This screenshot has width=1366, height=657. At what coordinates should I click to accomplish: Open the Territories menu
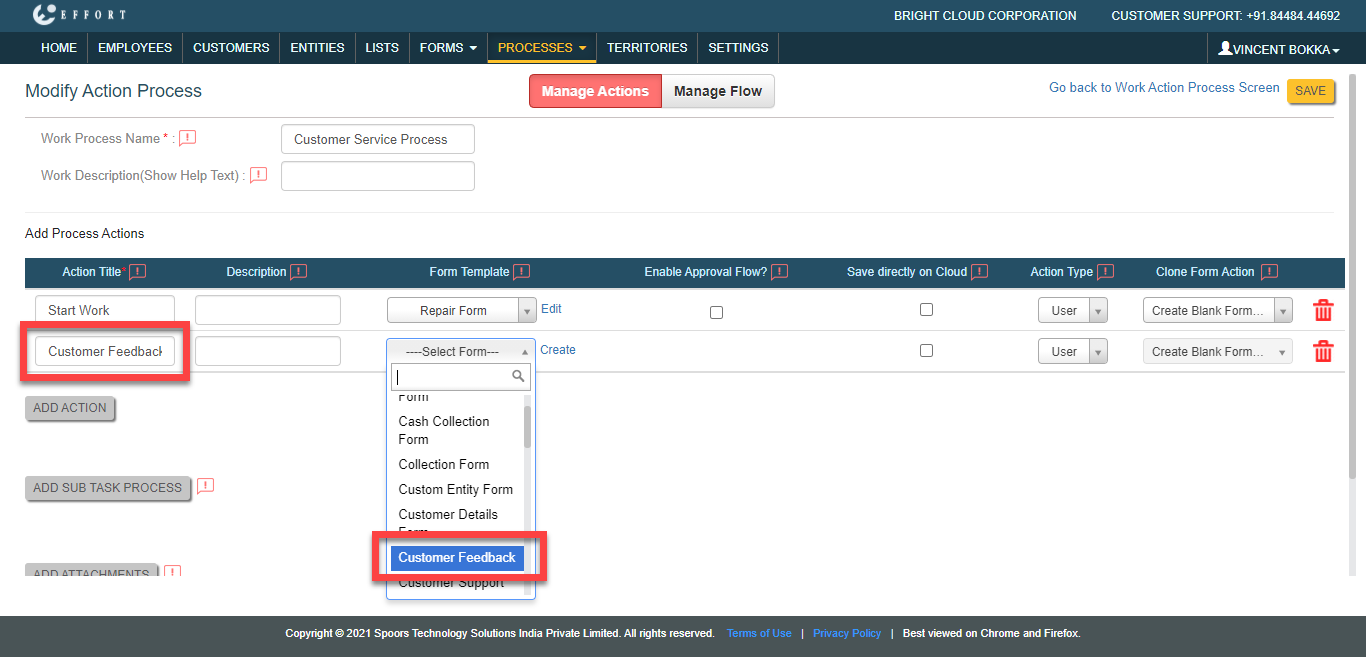[x=647, y=48]
